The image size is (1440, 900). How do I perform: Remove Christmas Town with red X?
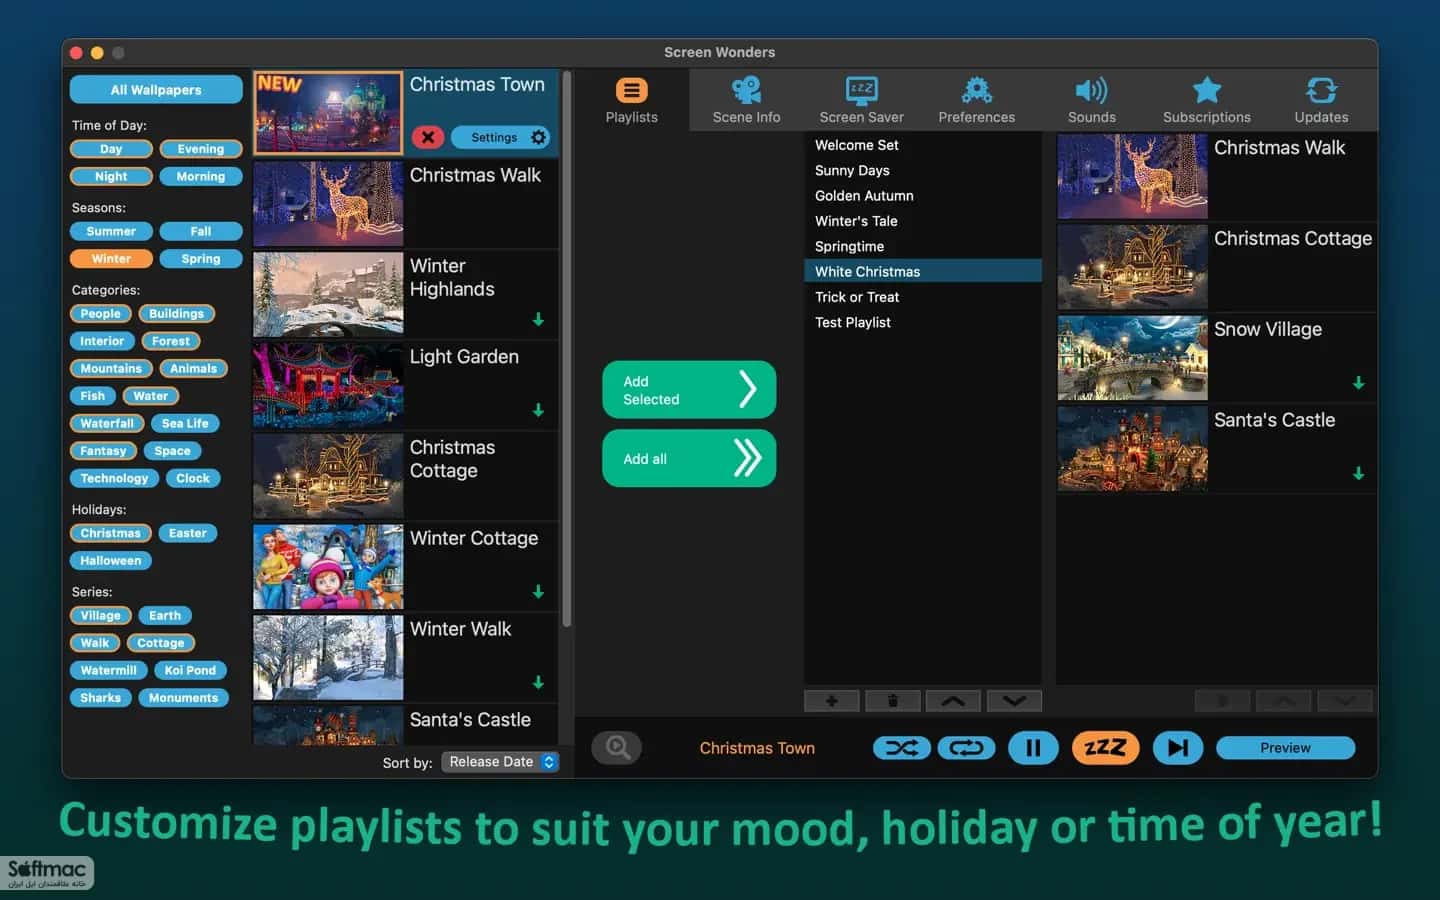coord(427,137)
